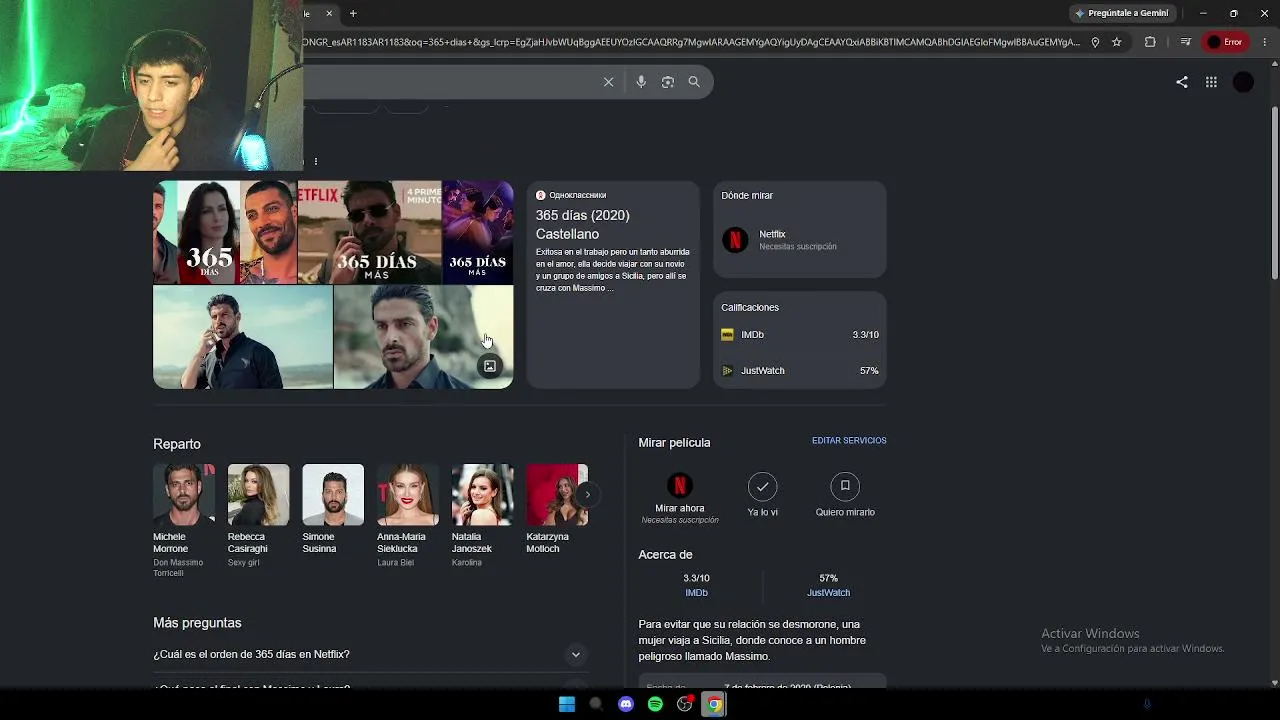This screenshot has height=720, width=1280.
Task: Open the Windows Start menu
Action: click(x=567, y=704)
